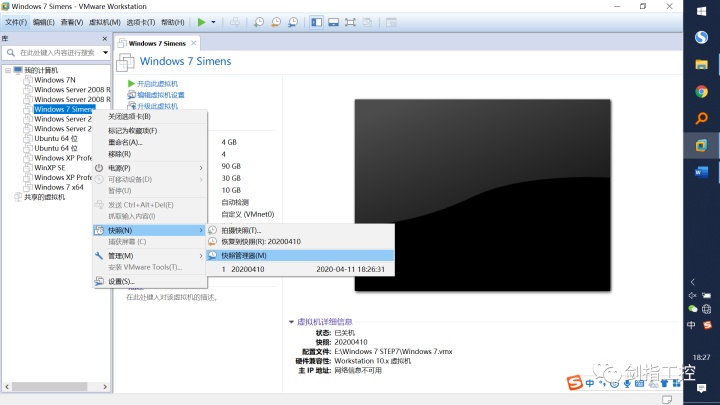This screenshot has height=405, width=720.
Task: Click the volume muted tray icon
Action: (692, 295)
